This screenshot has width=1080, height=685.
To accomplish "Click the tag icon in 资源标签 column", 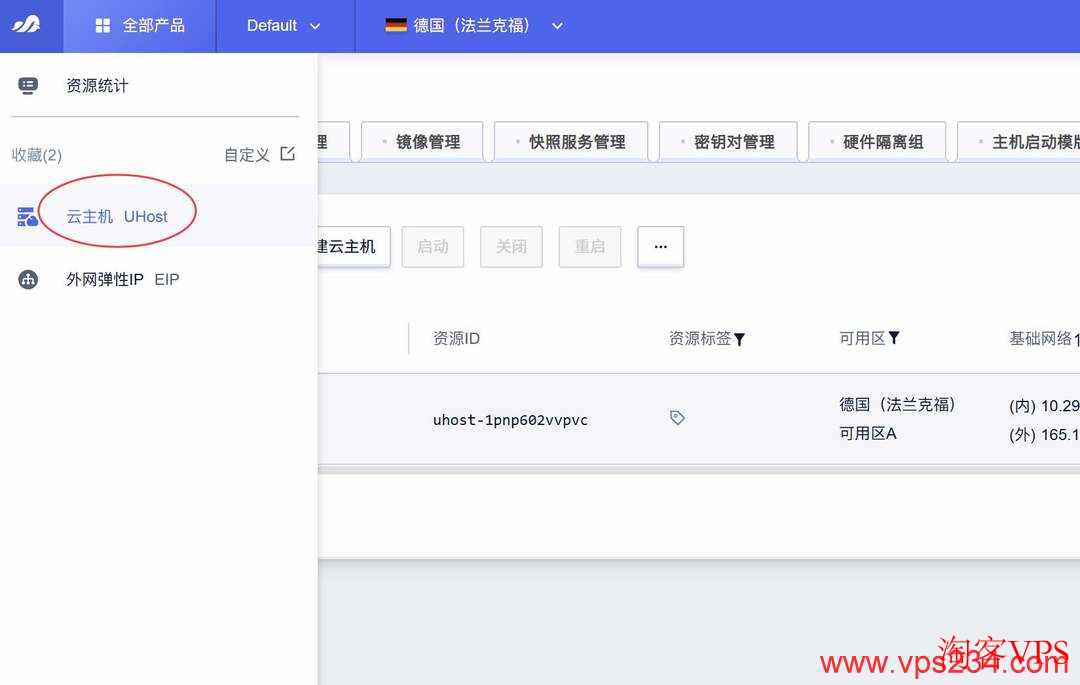I will pyautogui.click(x=677, y=419).
